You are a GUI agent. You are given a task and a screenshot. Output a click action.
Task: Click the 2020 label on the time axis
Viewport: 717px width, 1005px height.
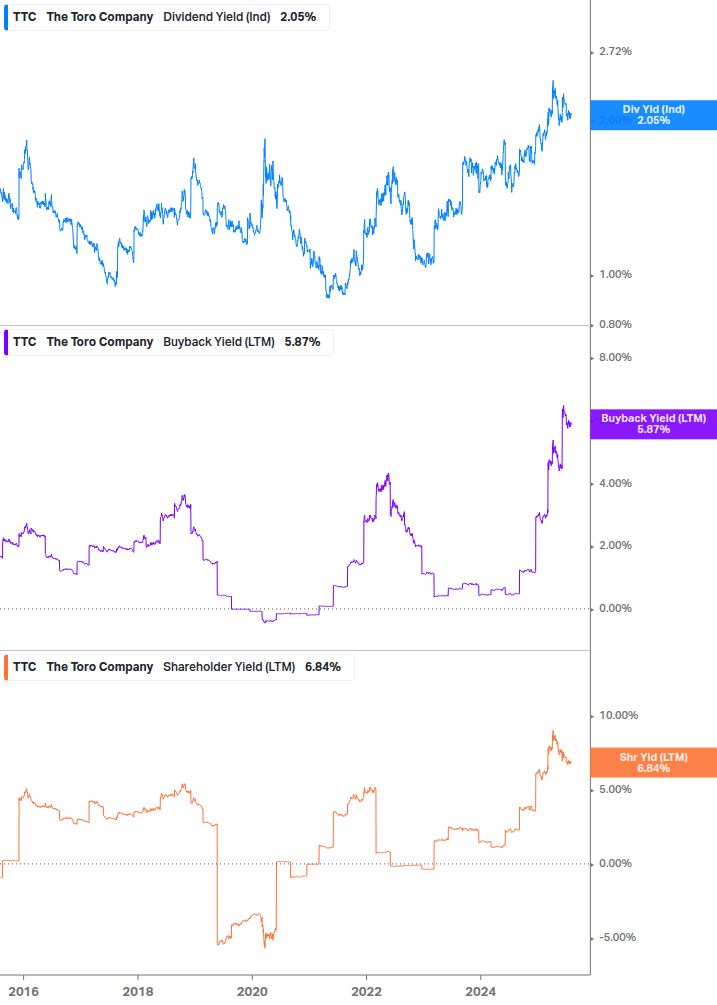(252, 992)
